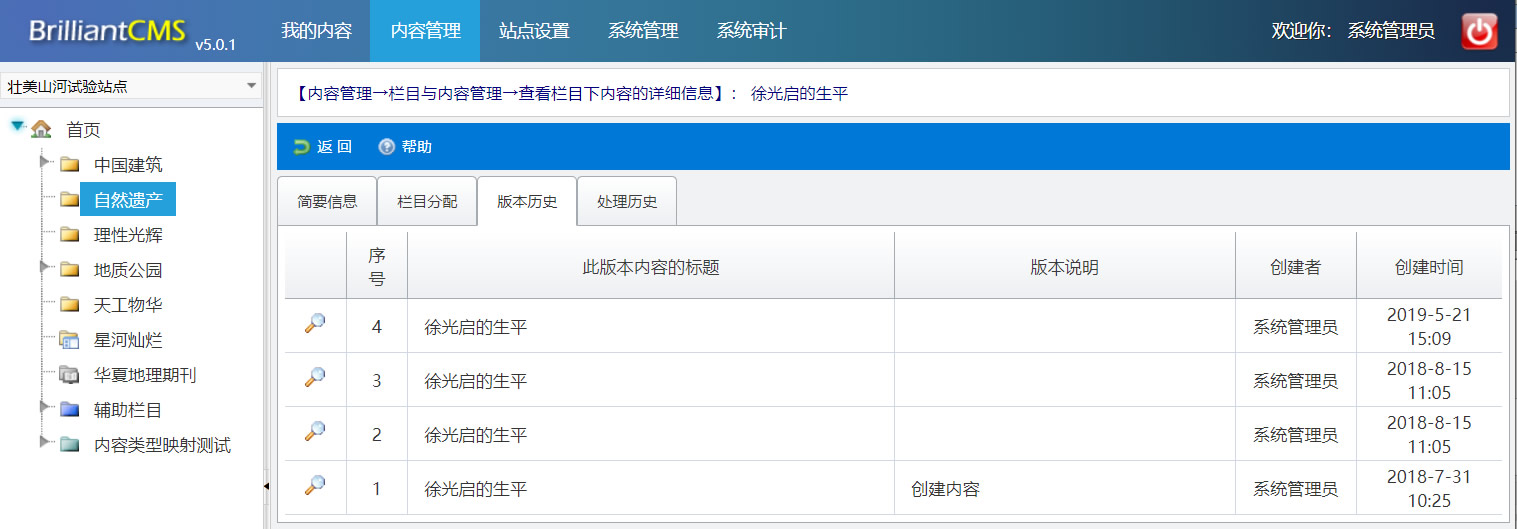This screenshot has width=1517, height=529.
Task: Open version 1 details with magnifier icon
Action: click(315, 487)
